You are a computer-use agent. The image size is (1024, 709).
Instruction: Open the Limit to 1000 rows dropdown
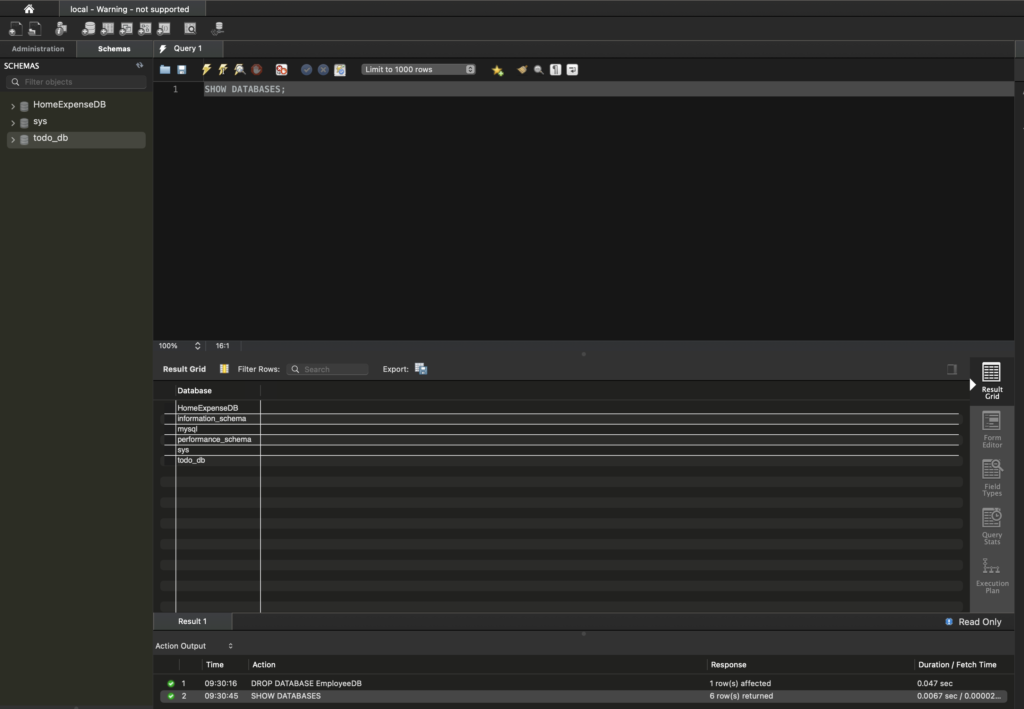point(418,70)
